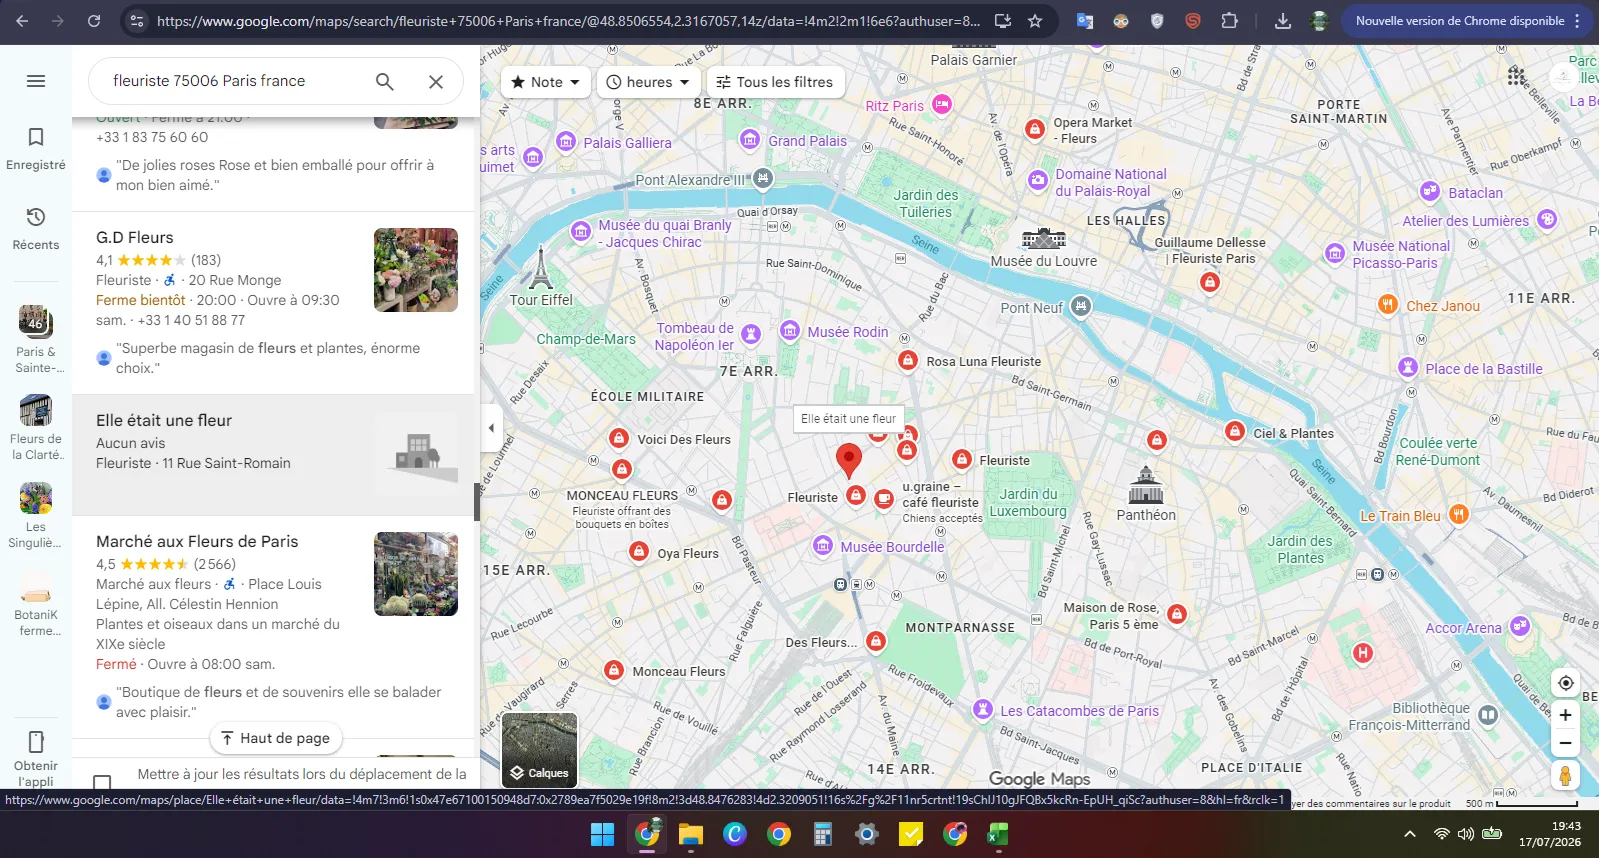The height and width of the screenshot is (858, 1599).
Task: Clear the search with the X icon
Action: click(436, 82)
